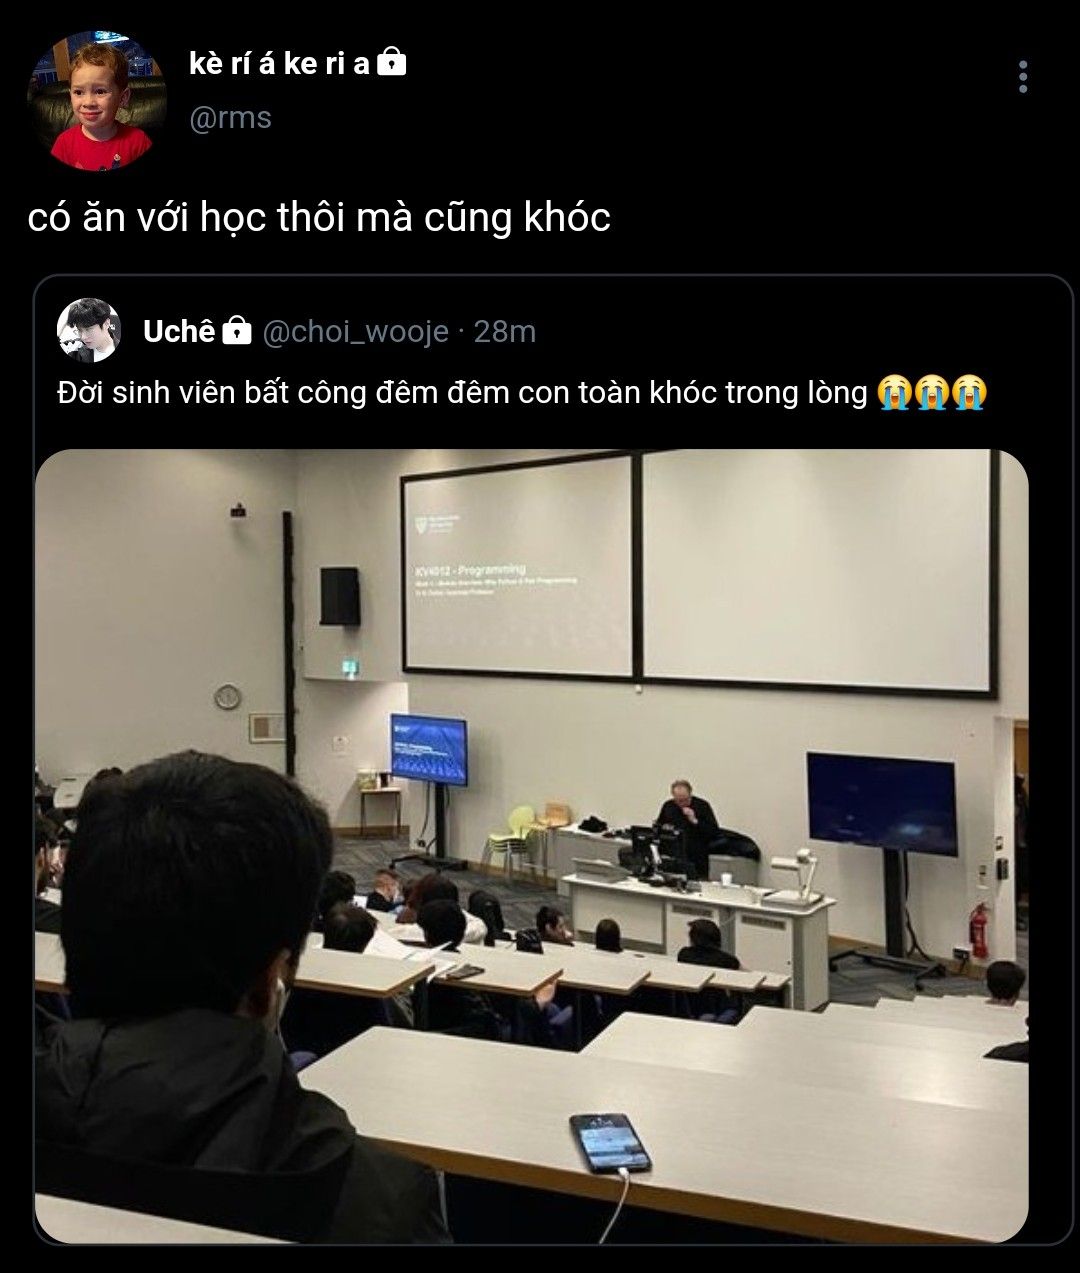Image resolution: width=1080 pixels, height=1273 pixels.
Task: Click the lock icon beside kè rí á ke ri a
Action: coord(393,63)
